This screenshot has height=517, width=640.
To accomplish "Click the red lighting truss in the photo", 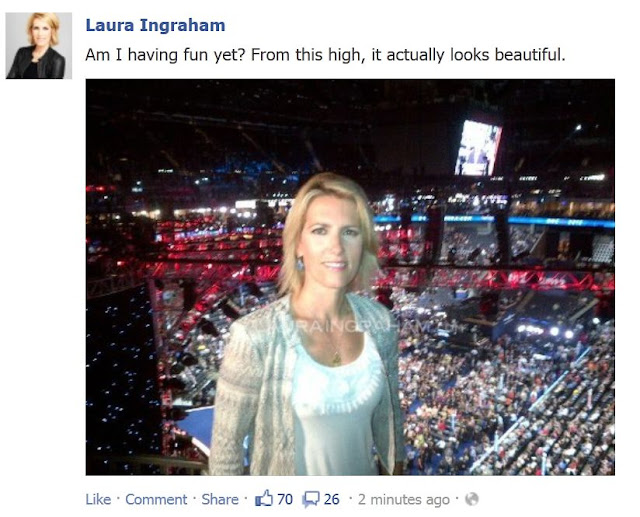I will (490, 278).
